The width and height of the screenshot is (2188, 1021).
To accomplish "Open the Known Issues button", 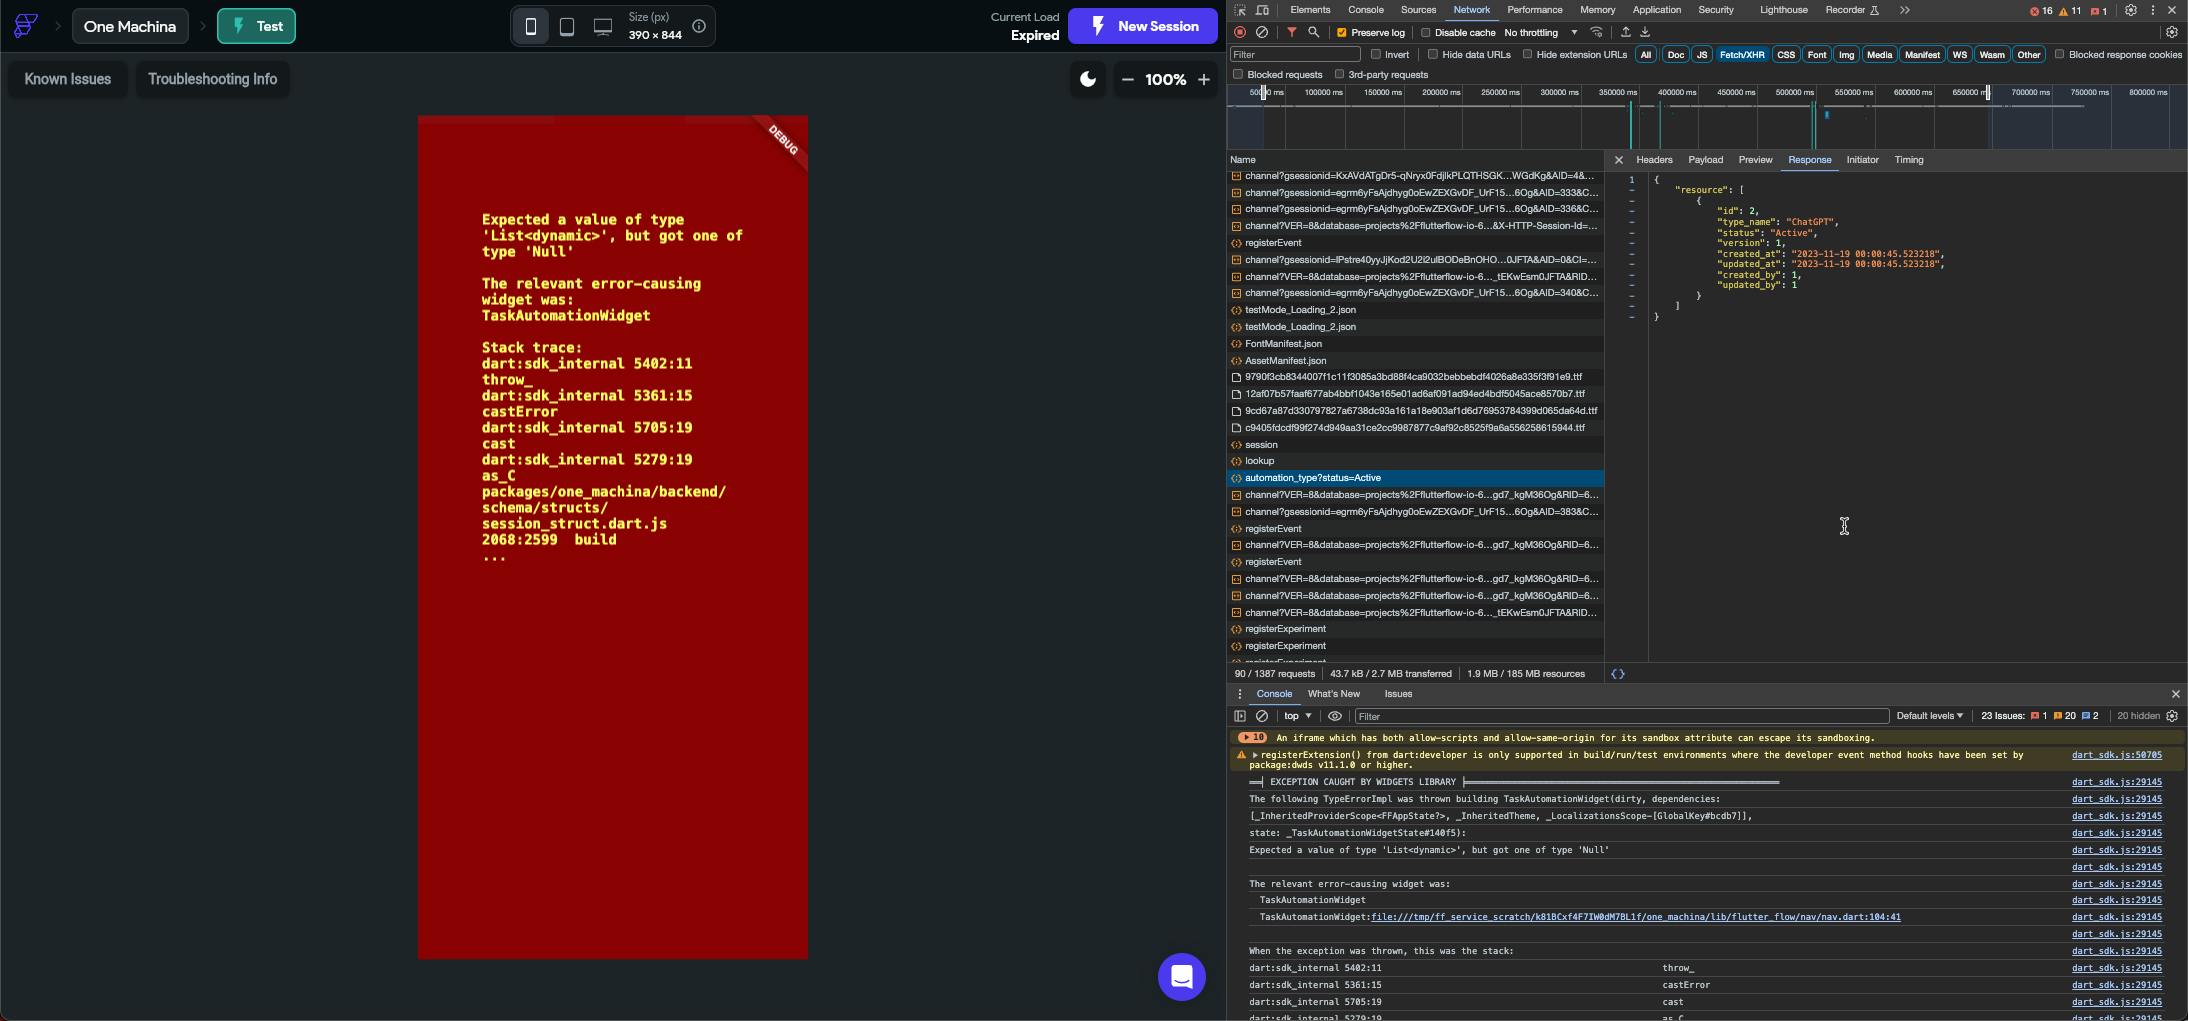I will pos(68,79).
